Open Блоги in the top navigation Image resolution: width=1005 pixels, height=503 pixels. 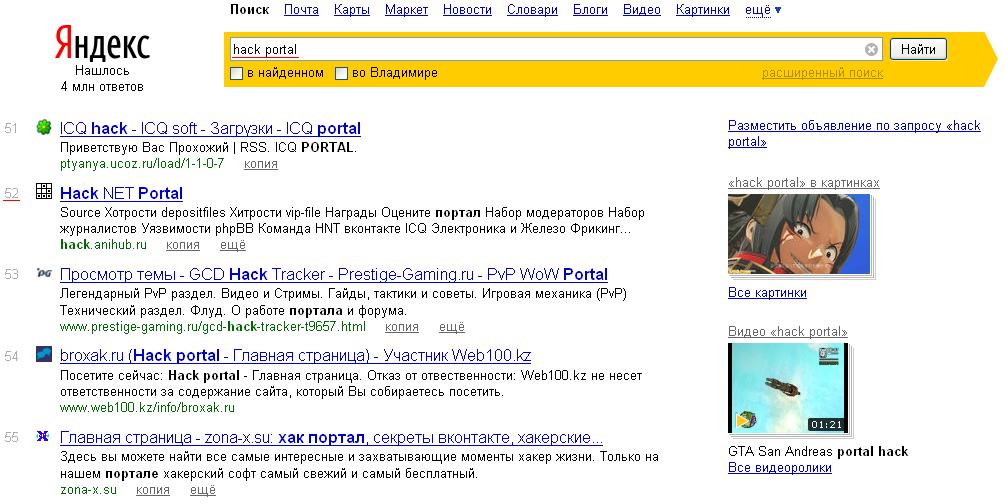point(590,10)
